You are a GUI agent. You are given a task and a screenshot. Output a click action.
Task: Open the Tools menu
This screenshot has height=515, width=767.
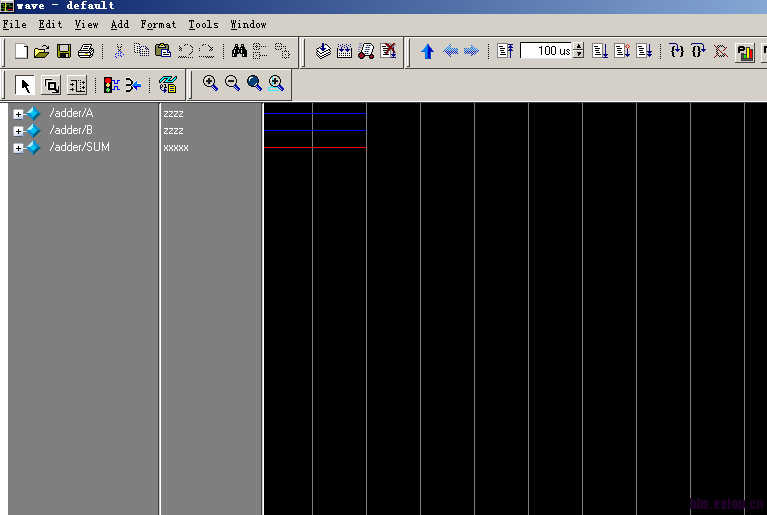(x=203, y=24)
